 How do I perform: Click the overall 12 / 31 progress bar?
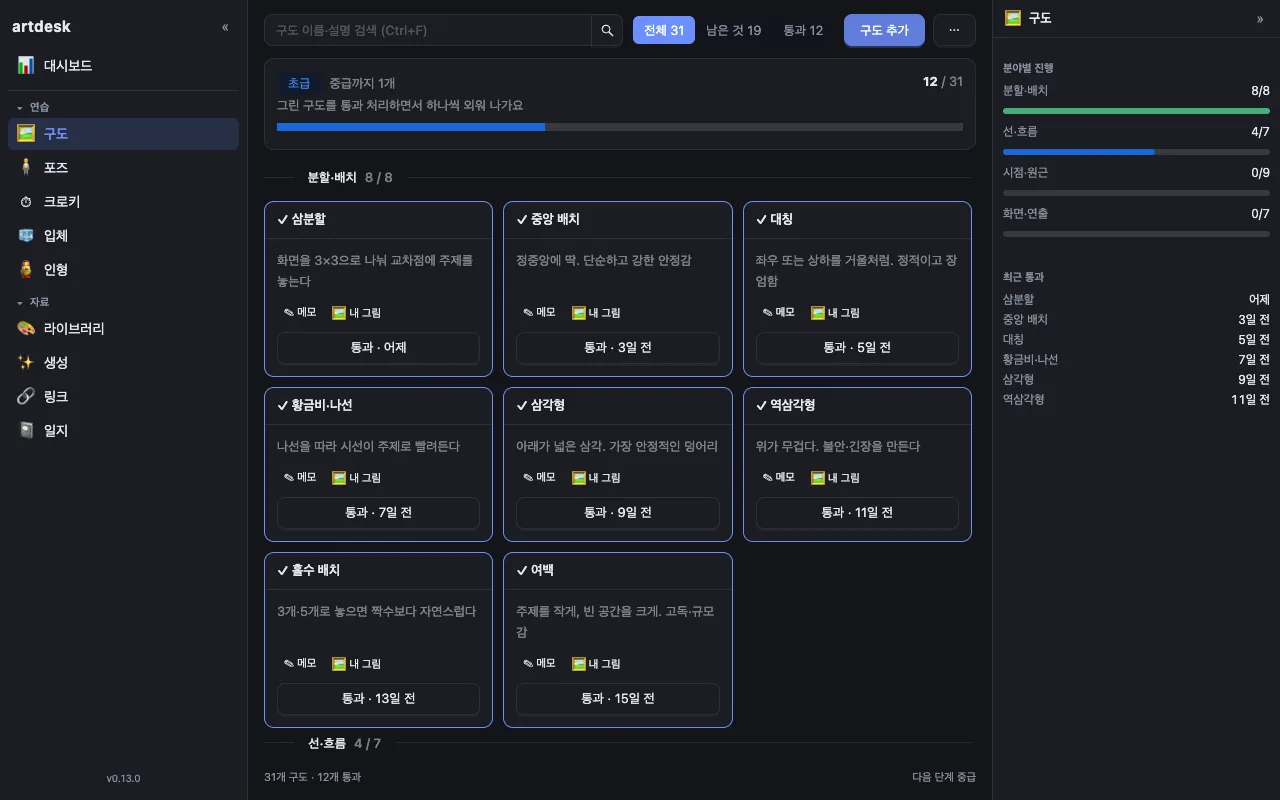[620, 127]
